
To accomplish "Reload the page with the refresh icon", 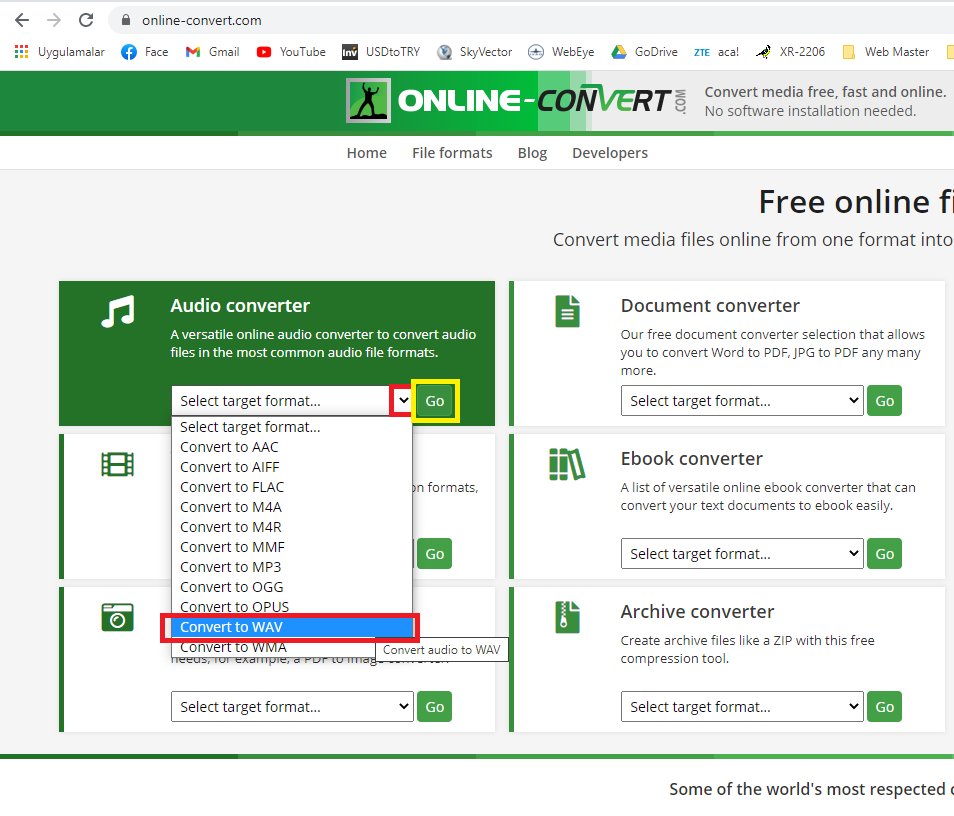I will pyautogui.click(x=86, y=20).
